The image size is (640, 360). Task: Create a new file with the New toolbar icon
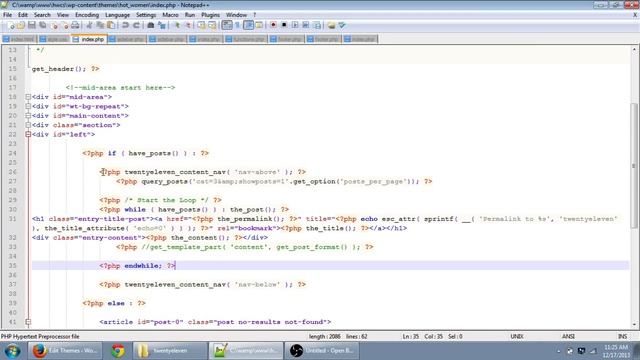point(10,25)
